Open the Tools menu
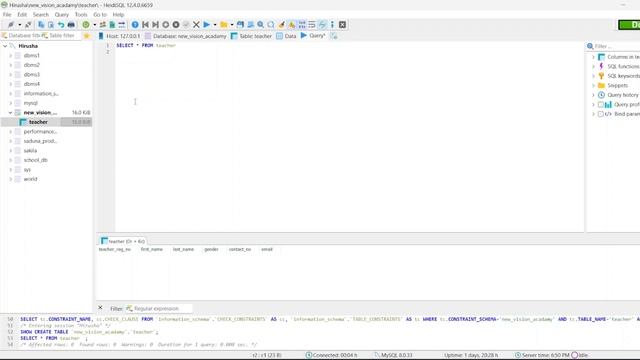This screenshot has height=360, width=640. point(81,15)
